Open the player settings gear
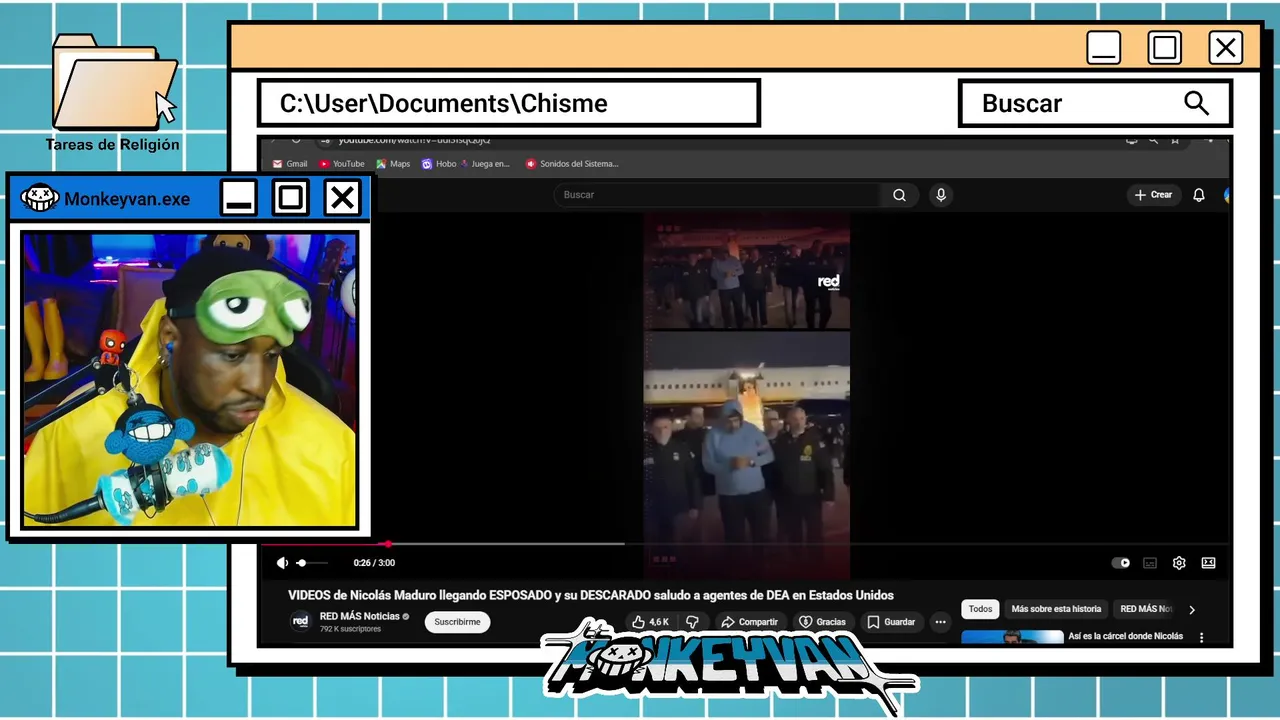1280x720 pixels. click(x=1179, y=563)
